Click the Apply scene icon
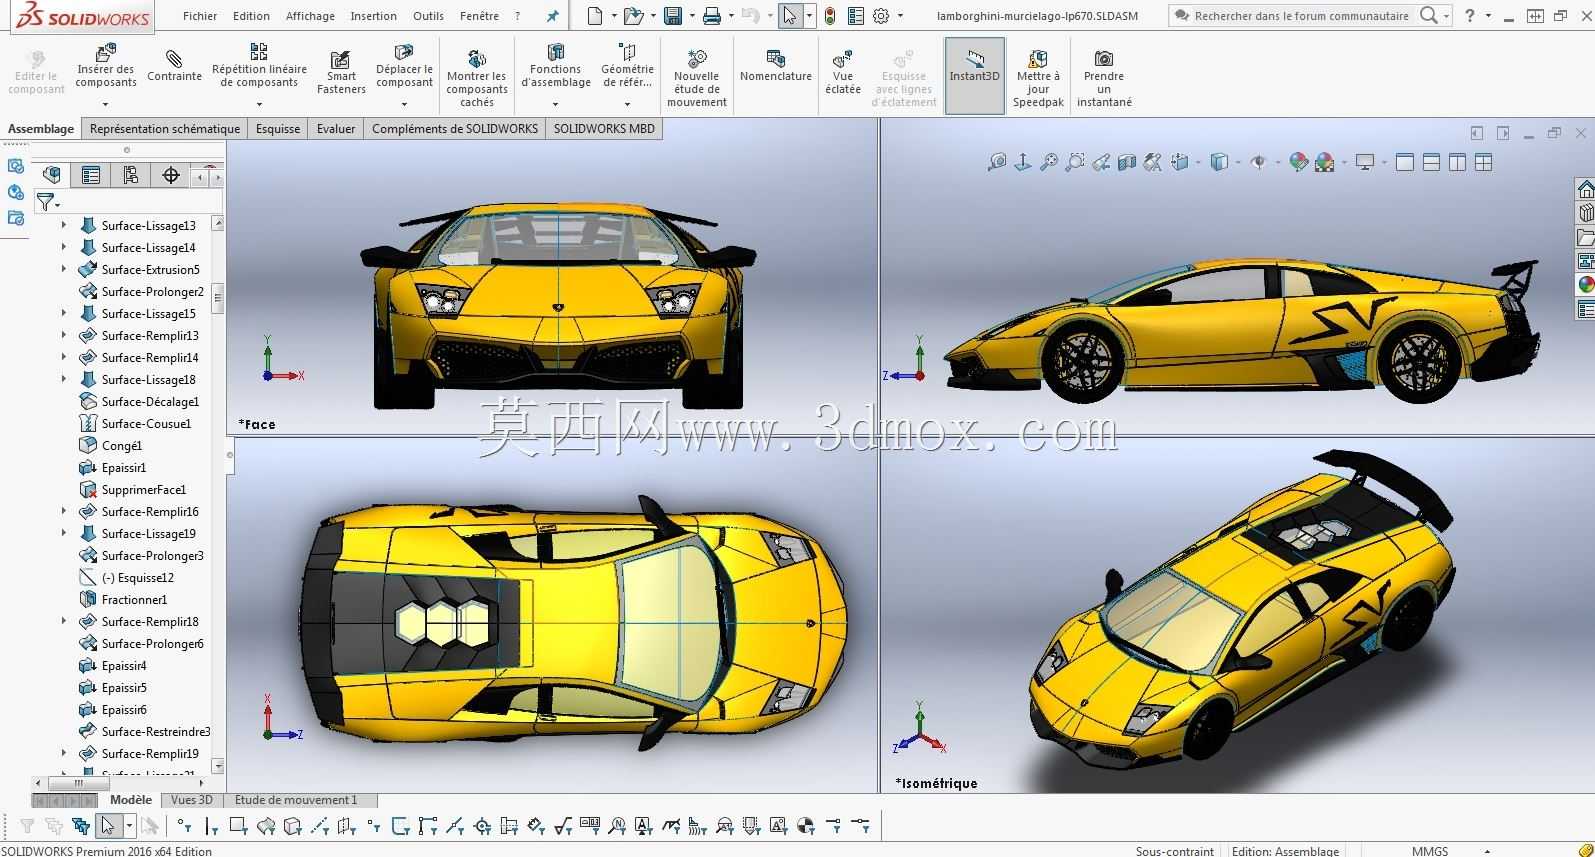 [1325, 162]
